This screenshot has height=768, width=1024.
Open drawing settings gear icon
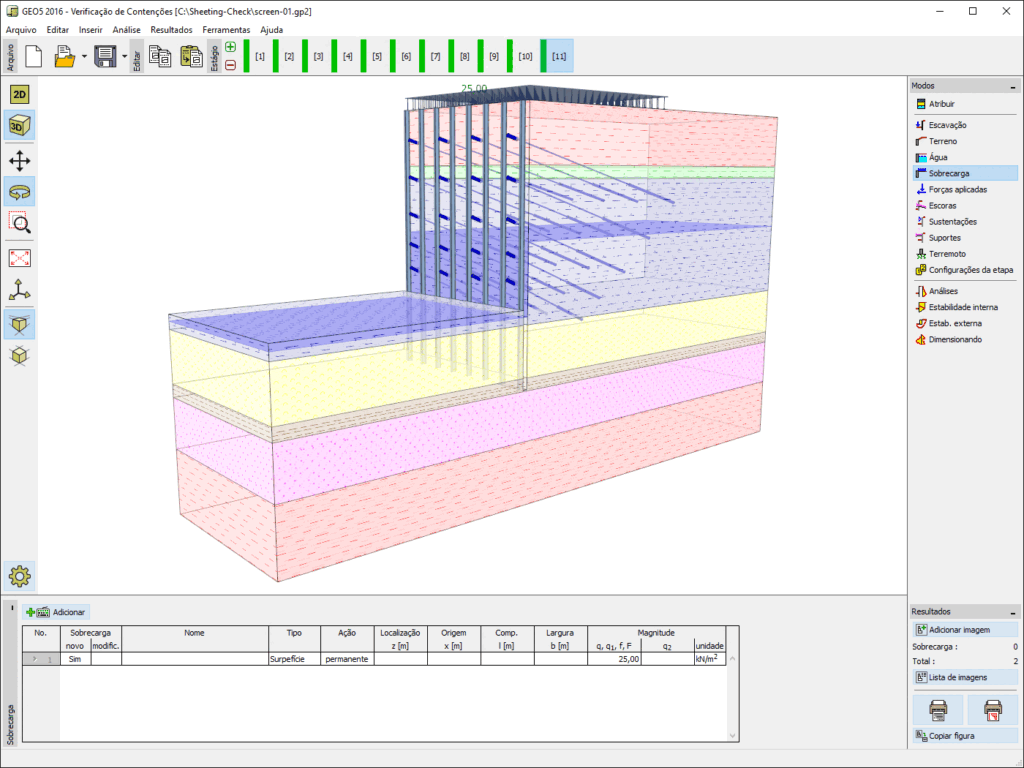(x=20, y=576)
